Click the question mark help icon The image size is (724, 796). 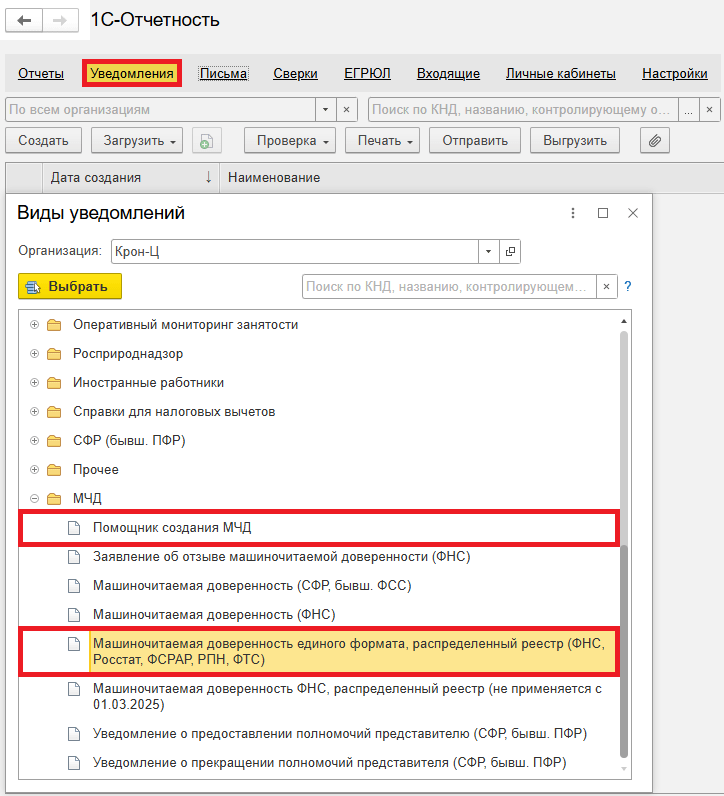(x=628, y=287)
